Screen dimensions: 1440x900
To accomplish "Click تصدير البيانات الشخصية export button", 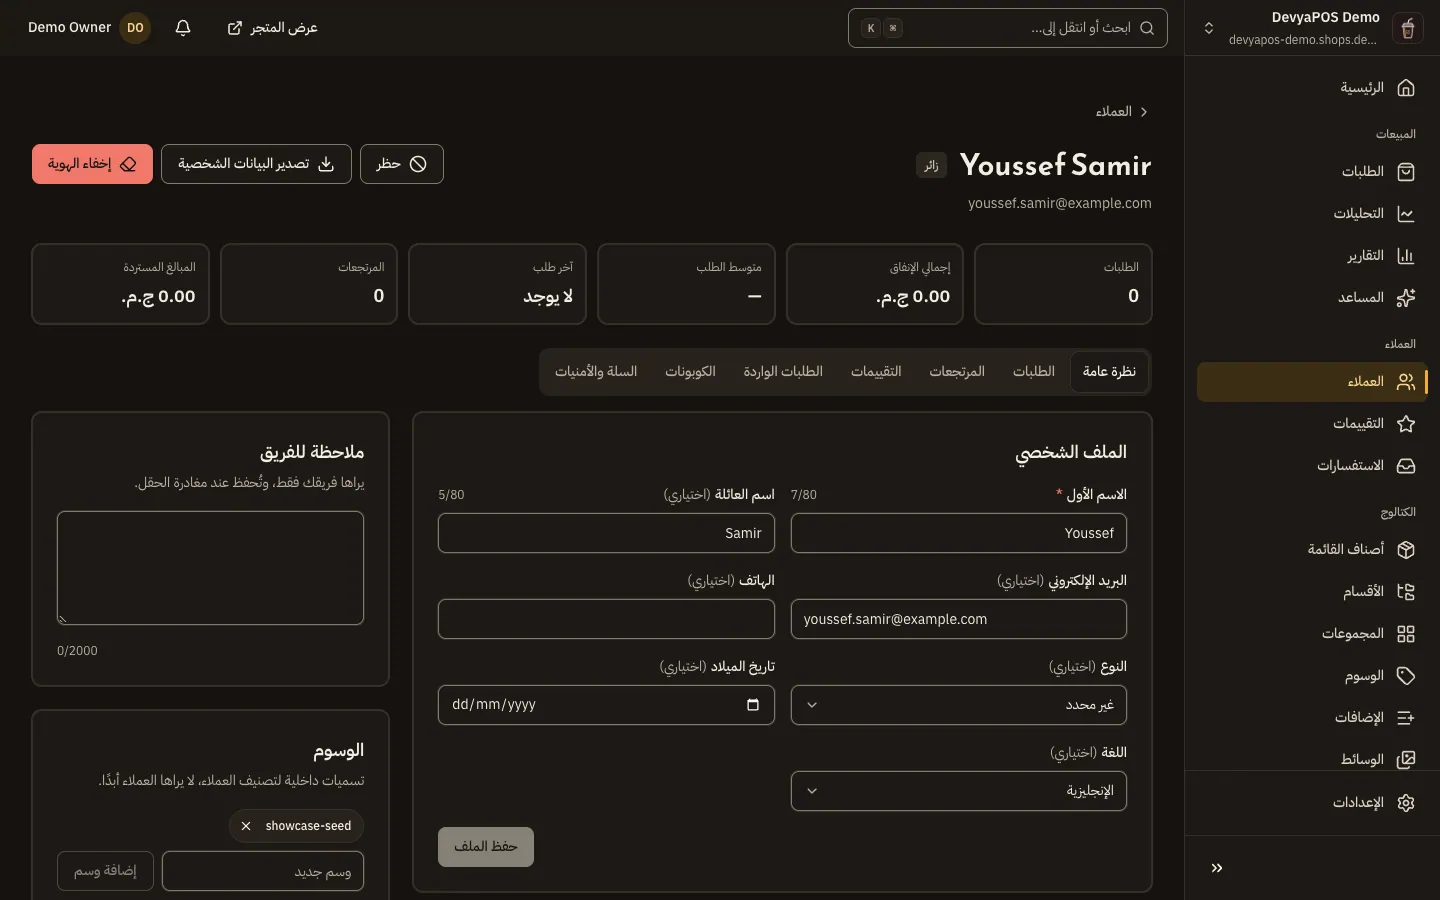I will pos(256,164).
